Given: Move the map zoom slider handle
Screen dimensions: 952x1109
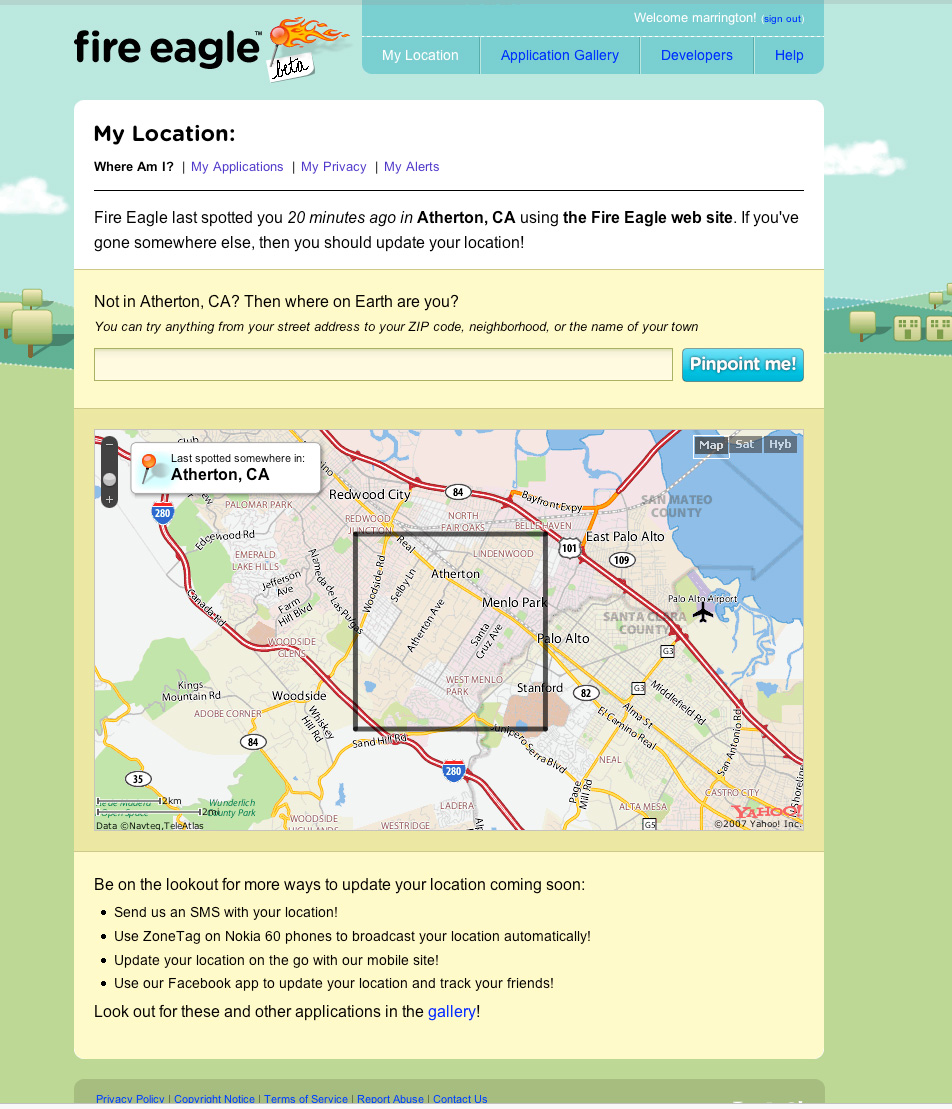Looking at the screenshot, I should pos(110,480).
